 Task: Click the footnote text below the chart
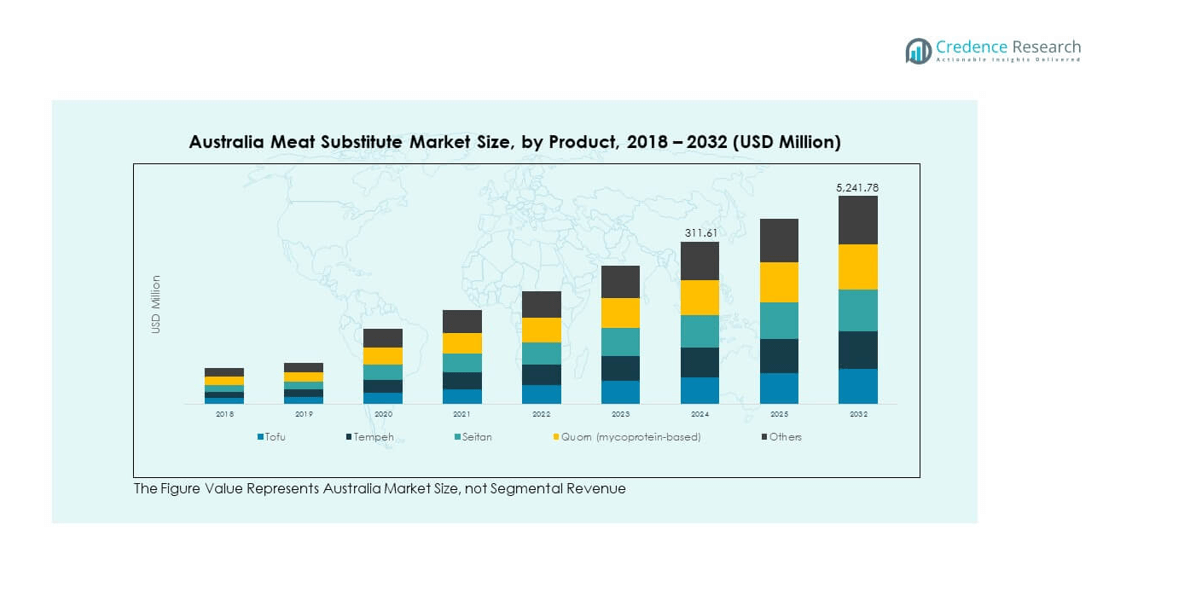[379, 489]
